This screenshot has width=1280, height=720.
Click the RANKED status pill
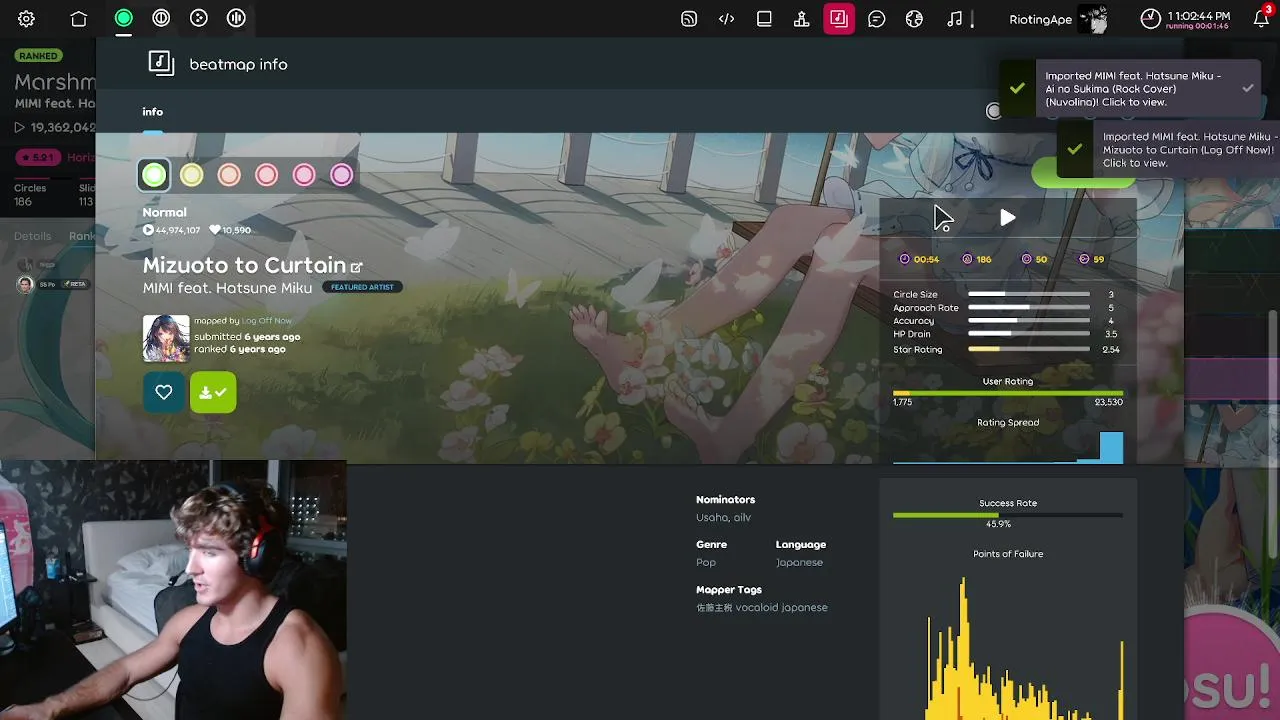point(39,56)
